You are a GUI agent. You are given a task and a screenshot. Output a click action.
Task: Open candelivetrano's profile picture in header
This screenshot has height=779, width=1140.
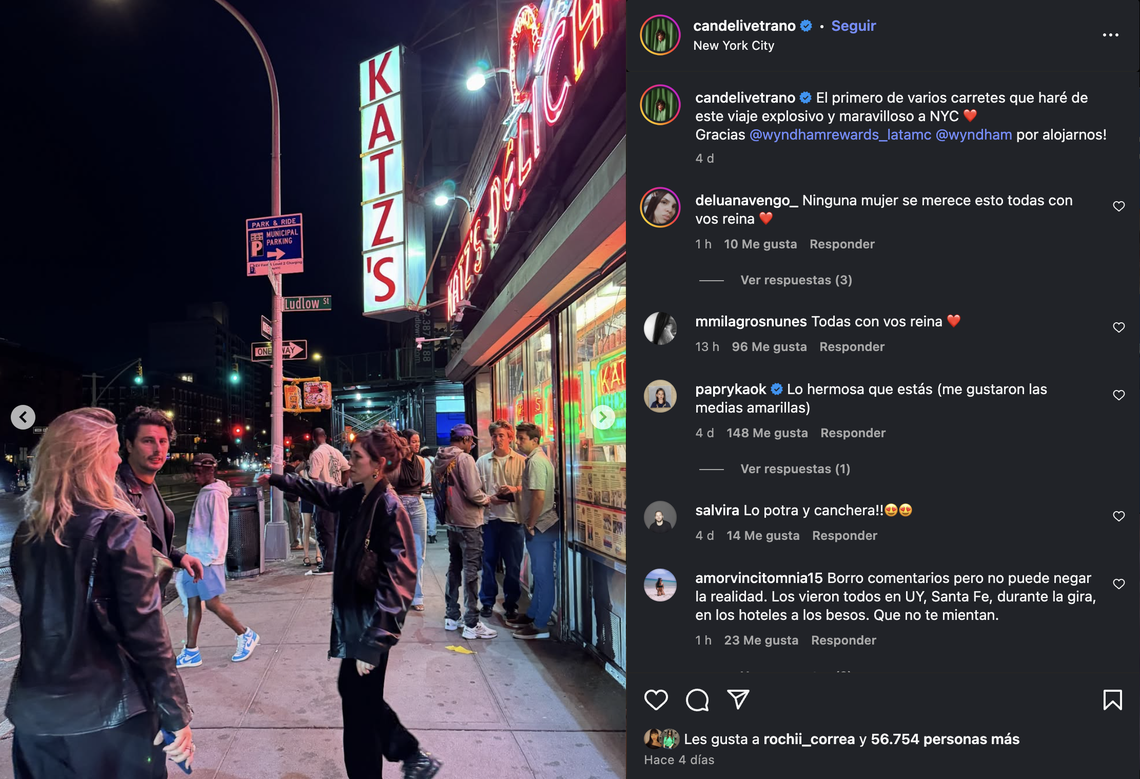pos(660,34)
